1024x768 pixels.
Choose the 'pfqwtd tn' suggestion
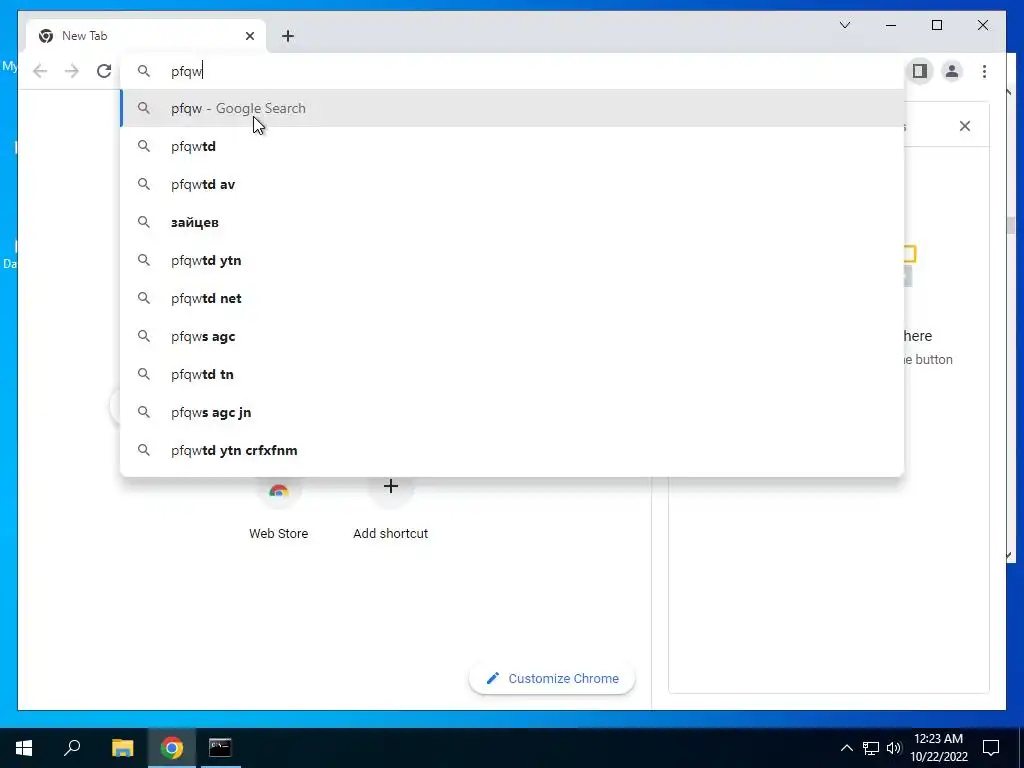click(512, 374)
